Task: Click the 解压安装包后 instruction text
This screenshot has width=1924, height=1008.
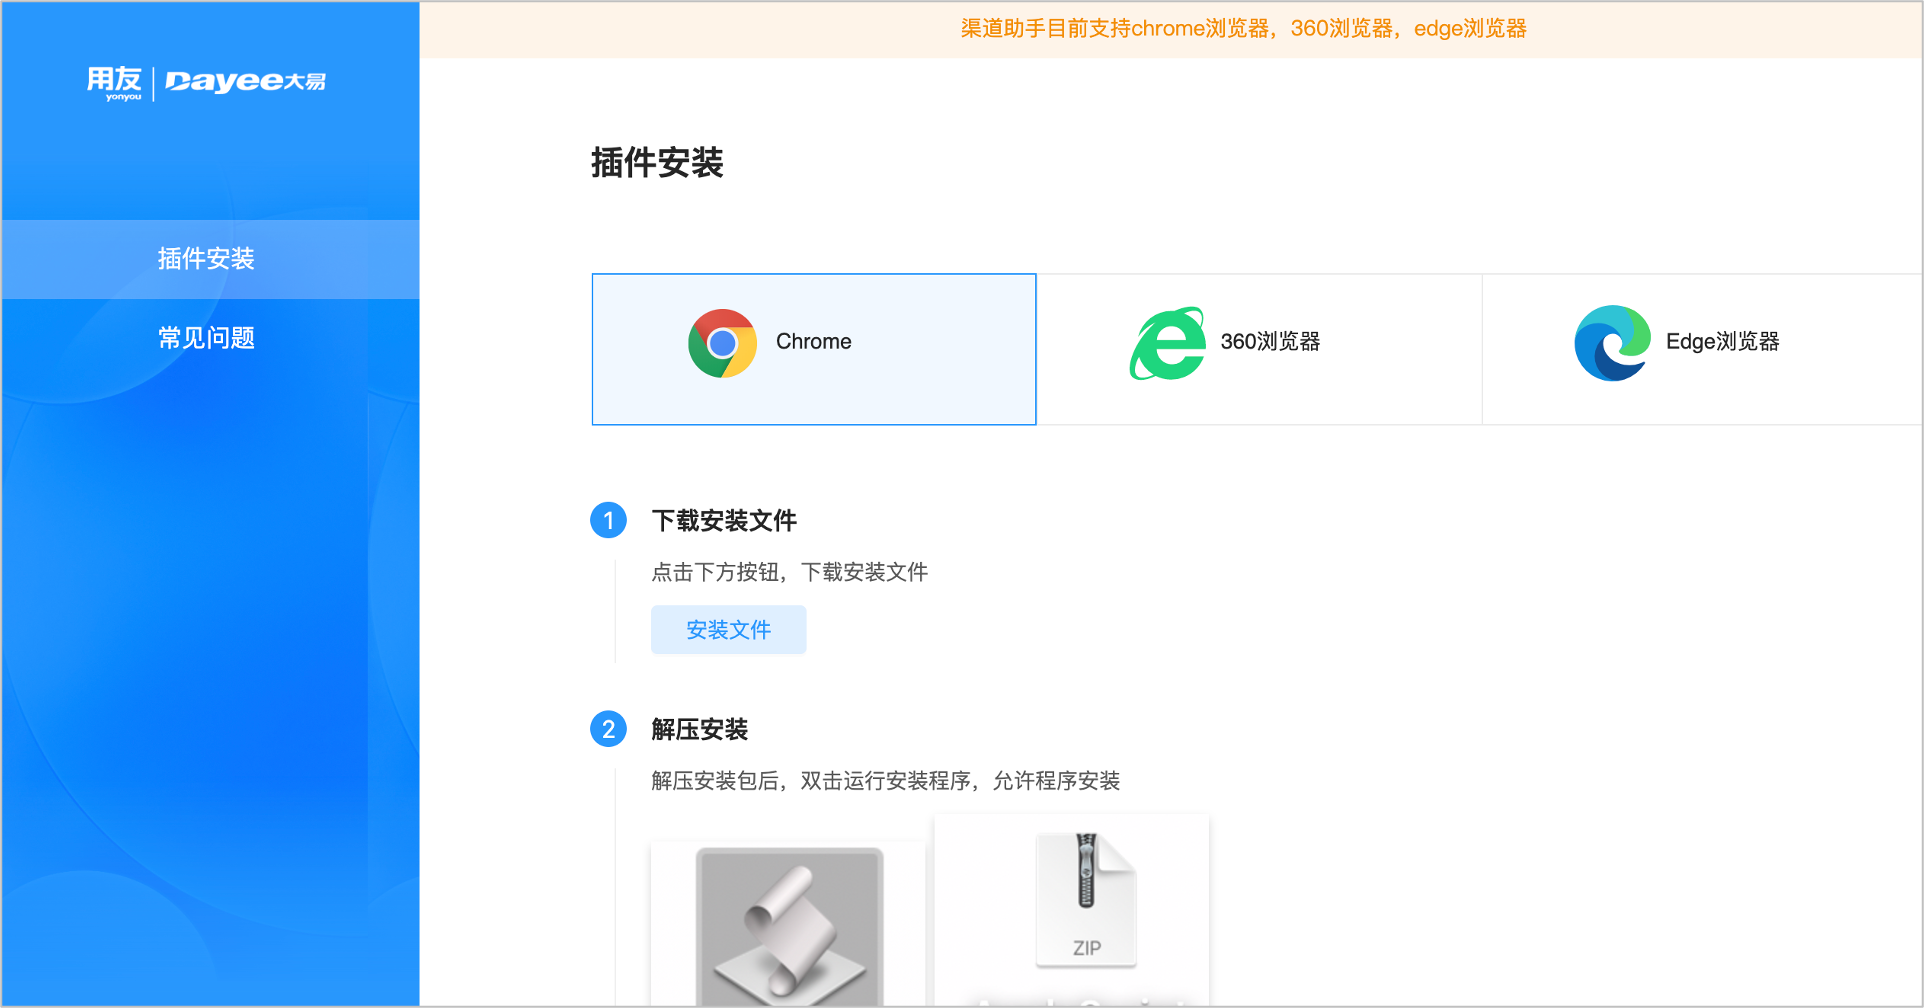Action: click(x=885, y=781)
